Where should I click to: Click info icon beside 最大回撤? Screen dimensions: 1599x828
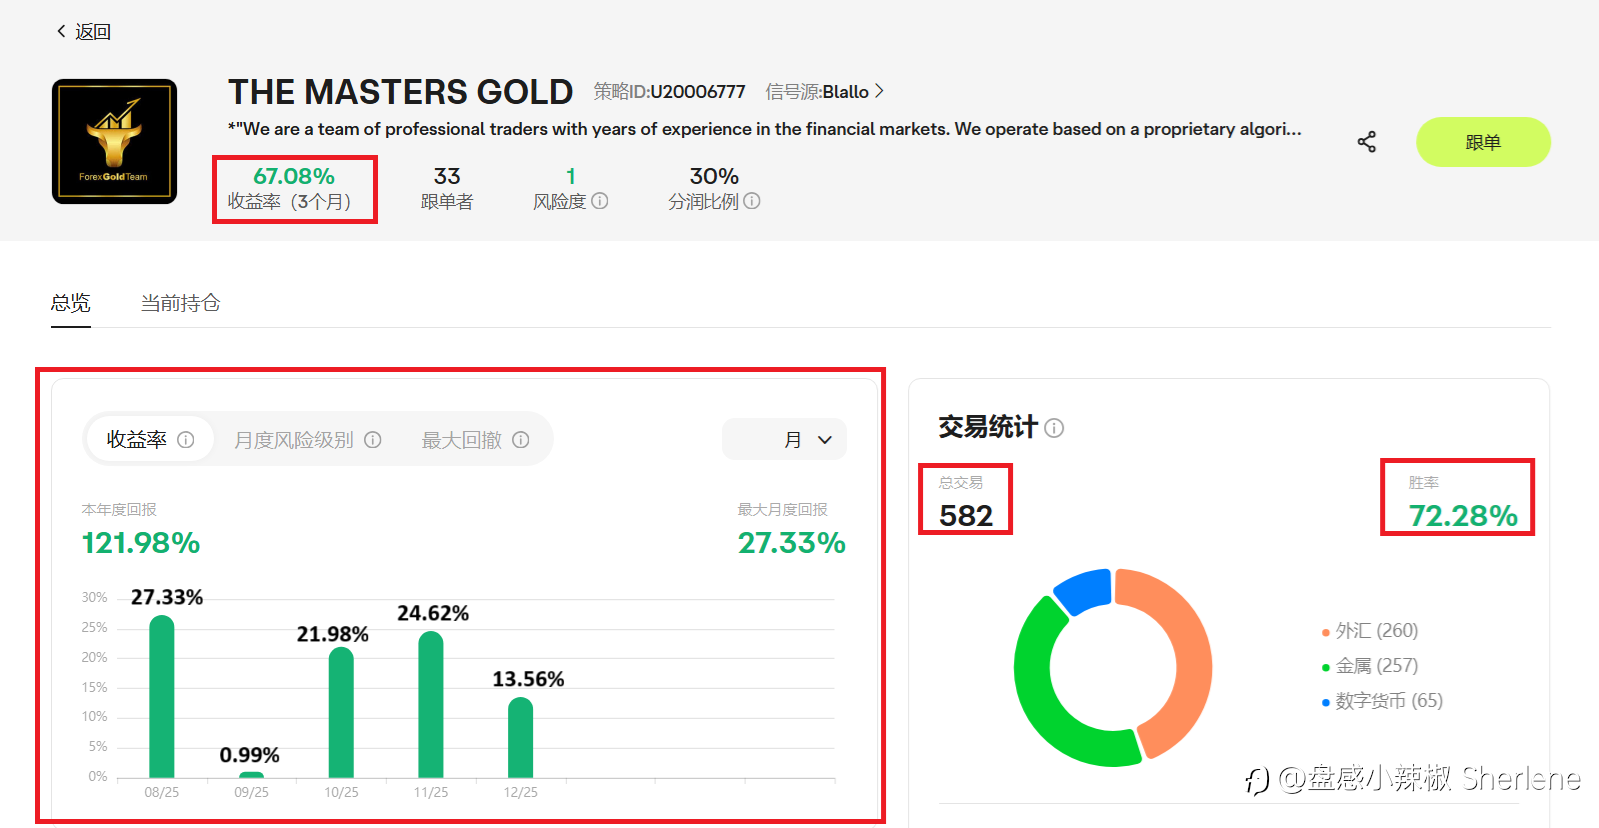tap(521, 440)
